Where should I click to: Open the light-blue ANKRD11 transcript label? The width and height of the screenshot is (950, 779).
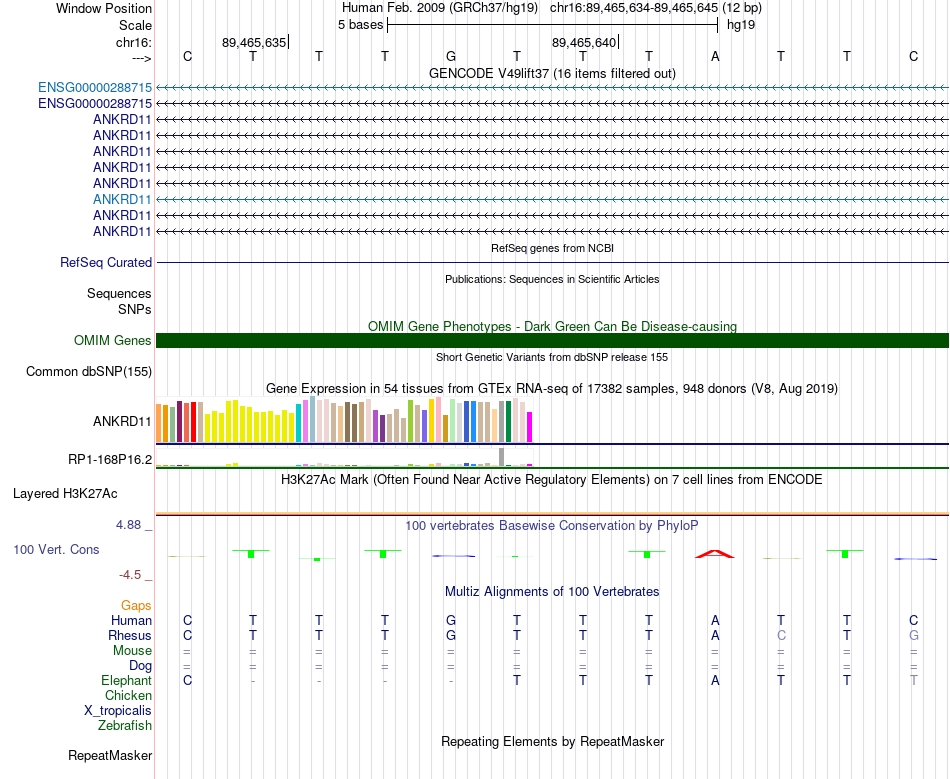(122, 199)
